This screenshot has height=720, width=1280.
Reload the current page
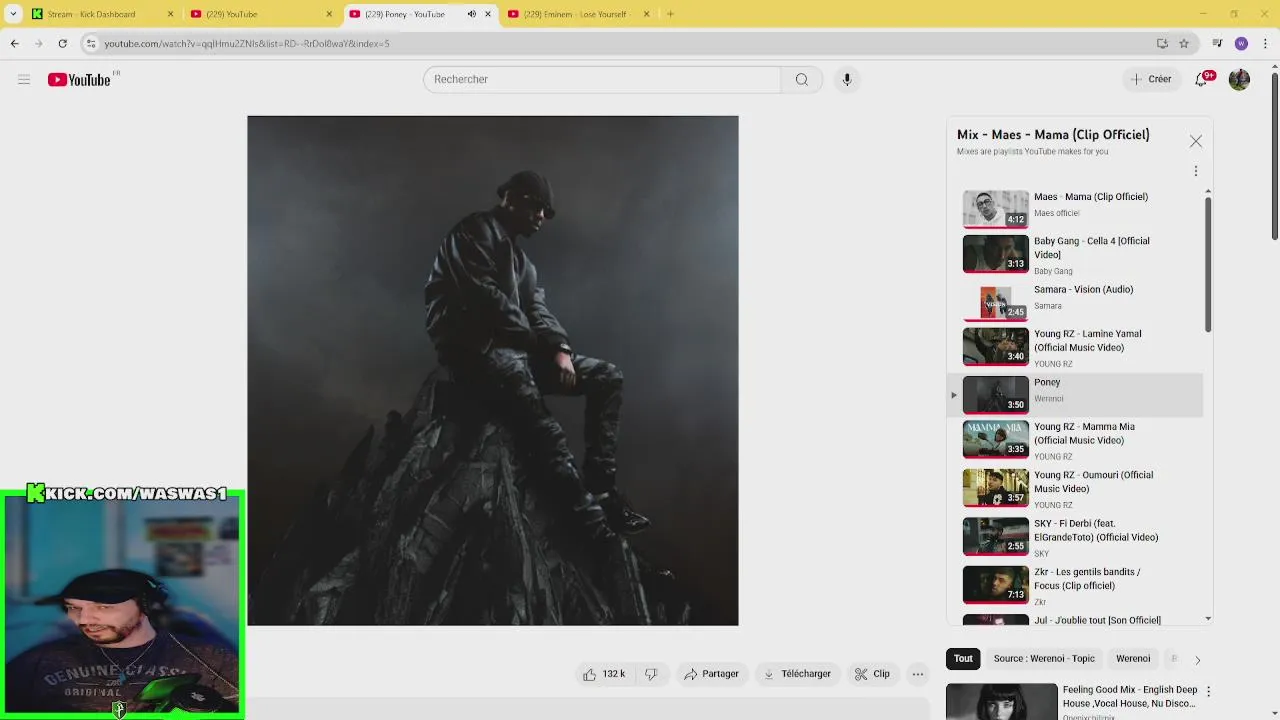[x=62, y=43]
